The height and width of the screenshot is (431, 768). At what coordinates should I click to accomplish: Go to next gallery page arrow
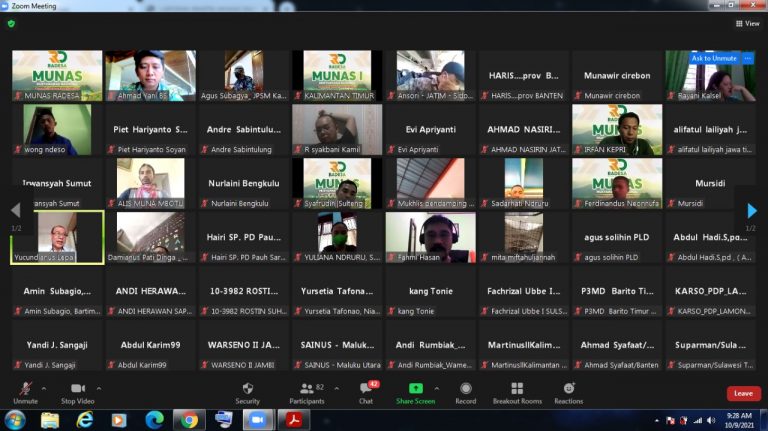[x=752, y=211]
